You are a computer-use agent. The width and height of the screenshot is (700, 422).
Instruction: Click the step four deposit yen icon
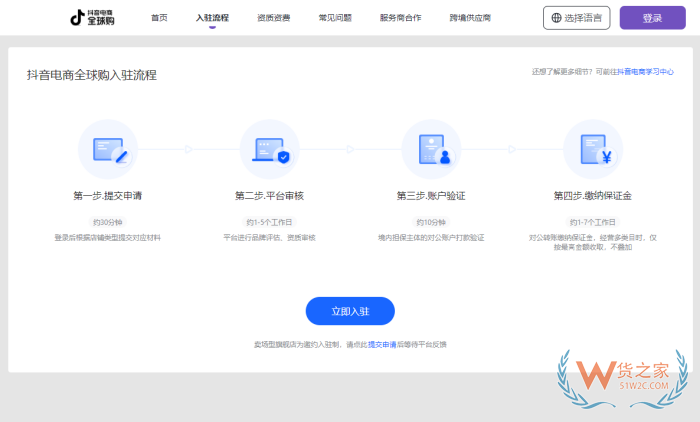pos(593,149)
